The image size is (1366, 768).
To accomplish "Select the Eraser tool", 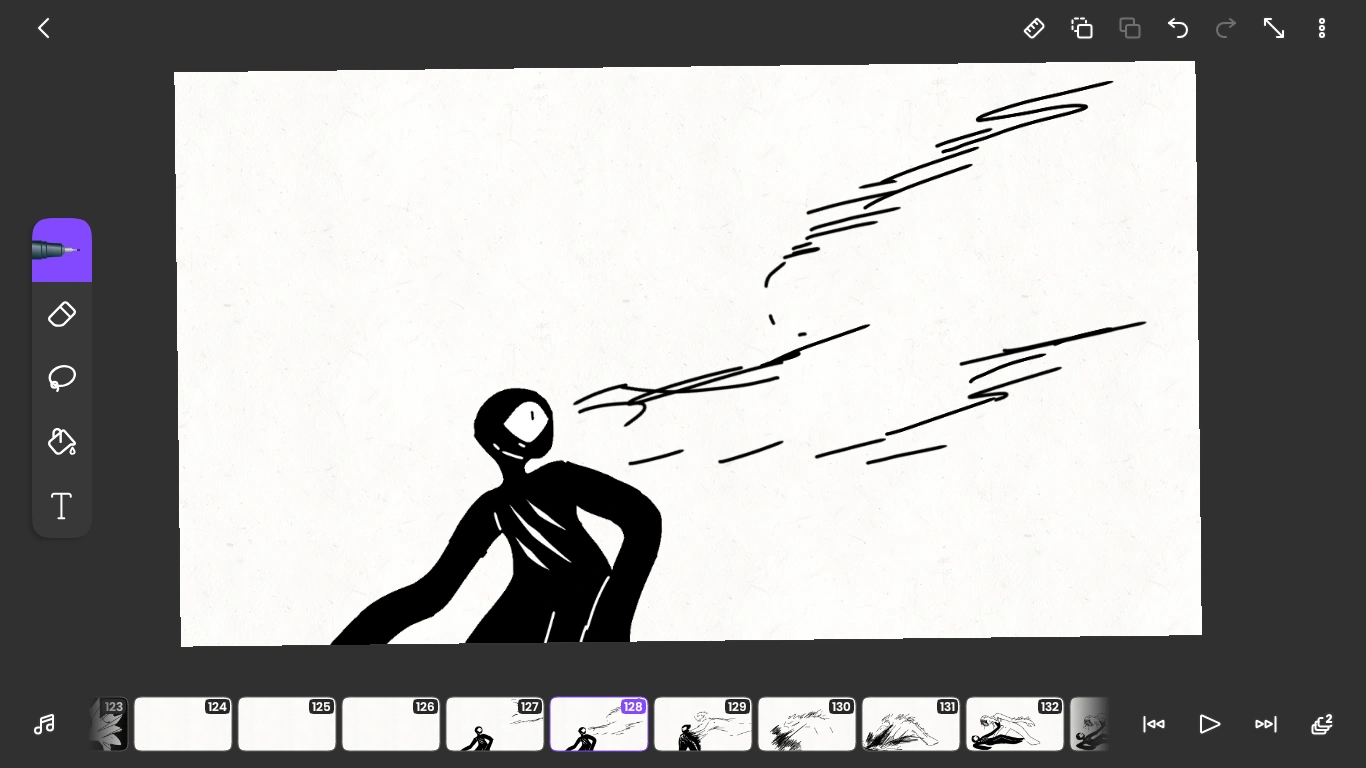I will 61,314.
